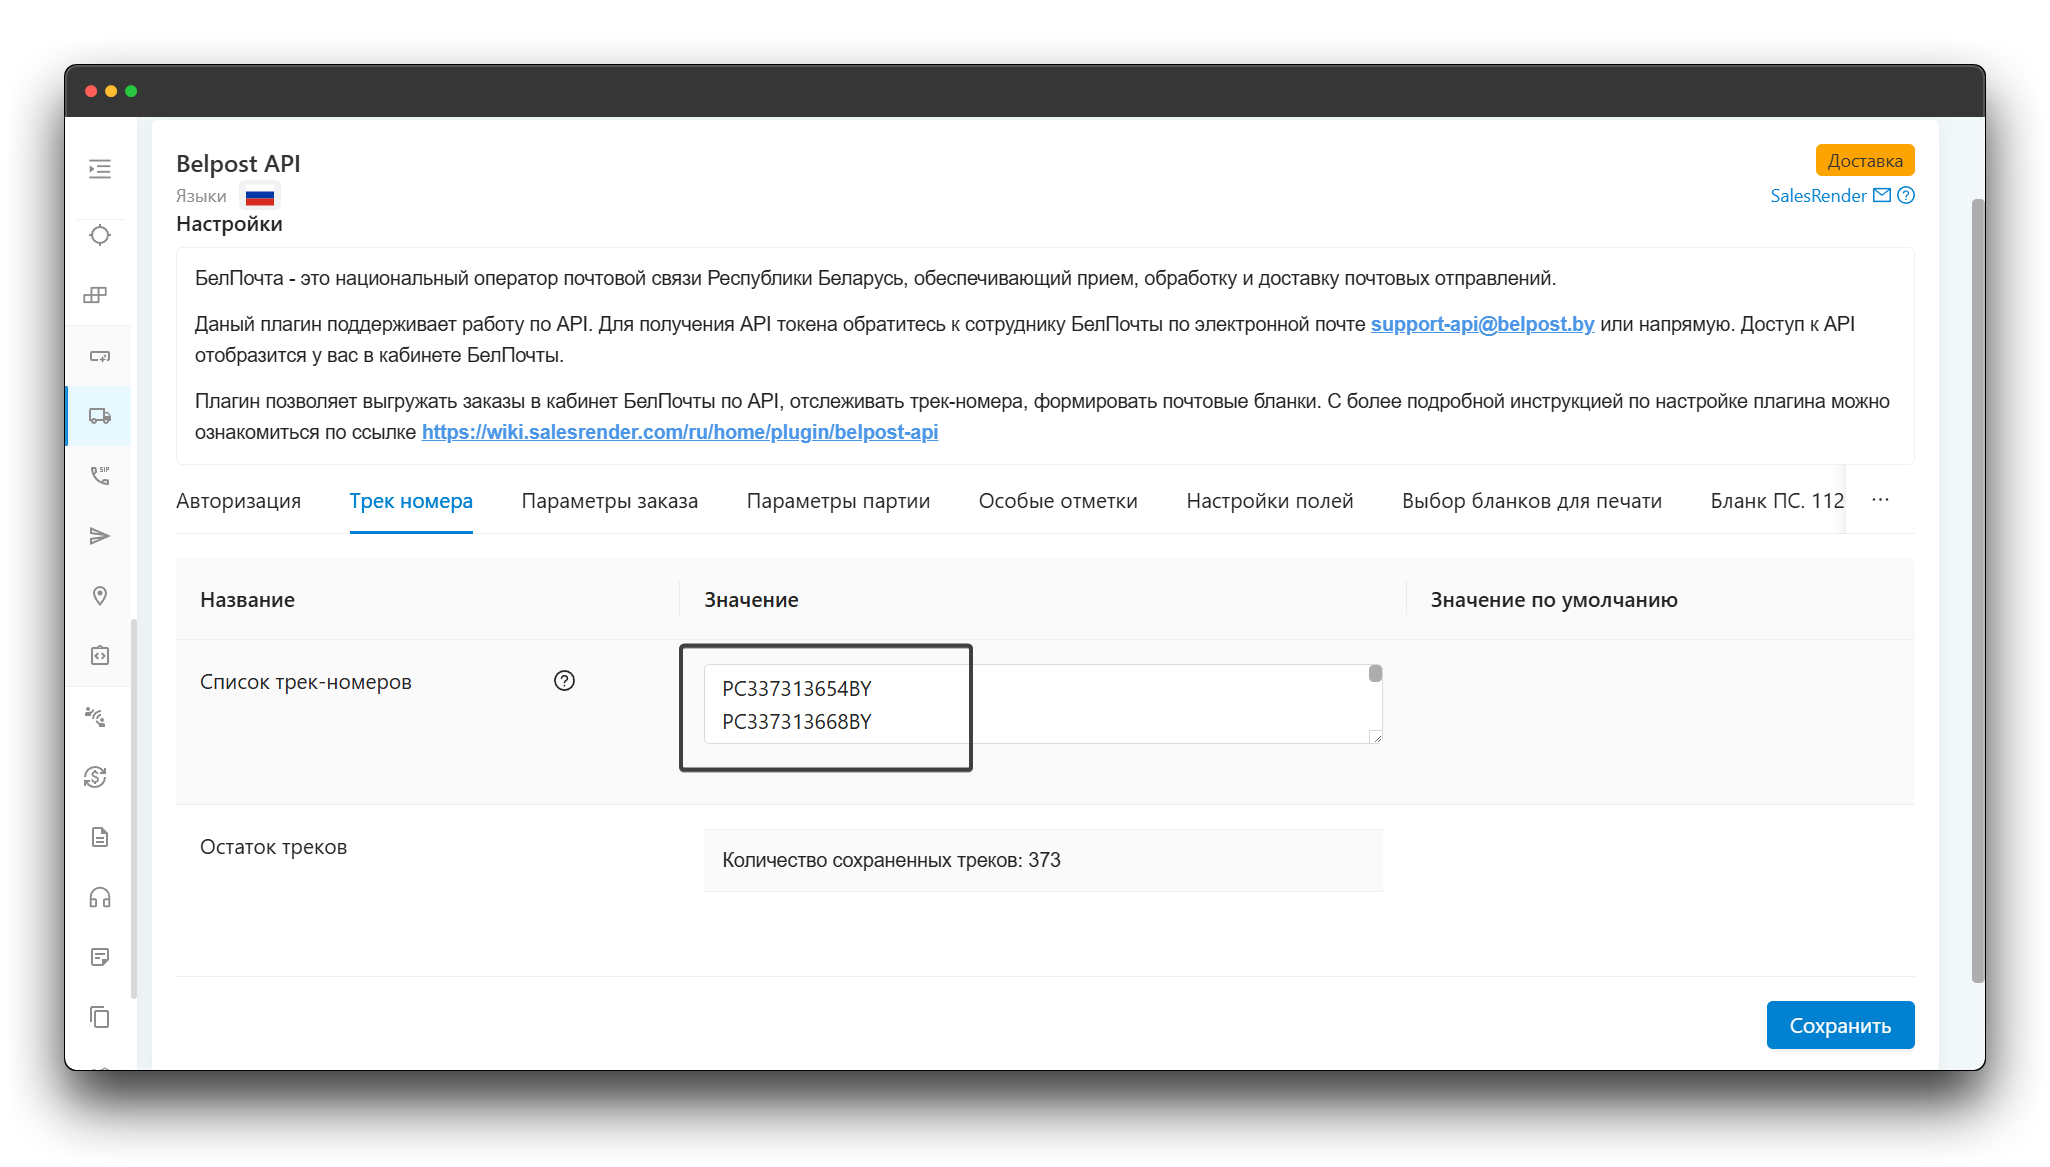Click the Значение column header
The image size is (2050, 1167).
coord(751,600)
